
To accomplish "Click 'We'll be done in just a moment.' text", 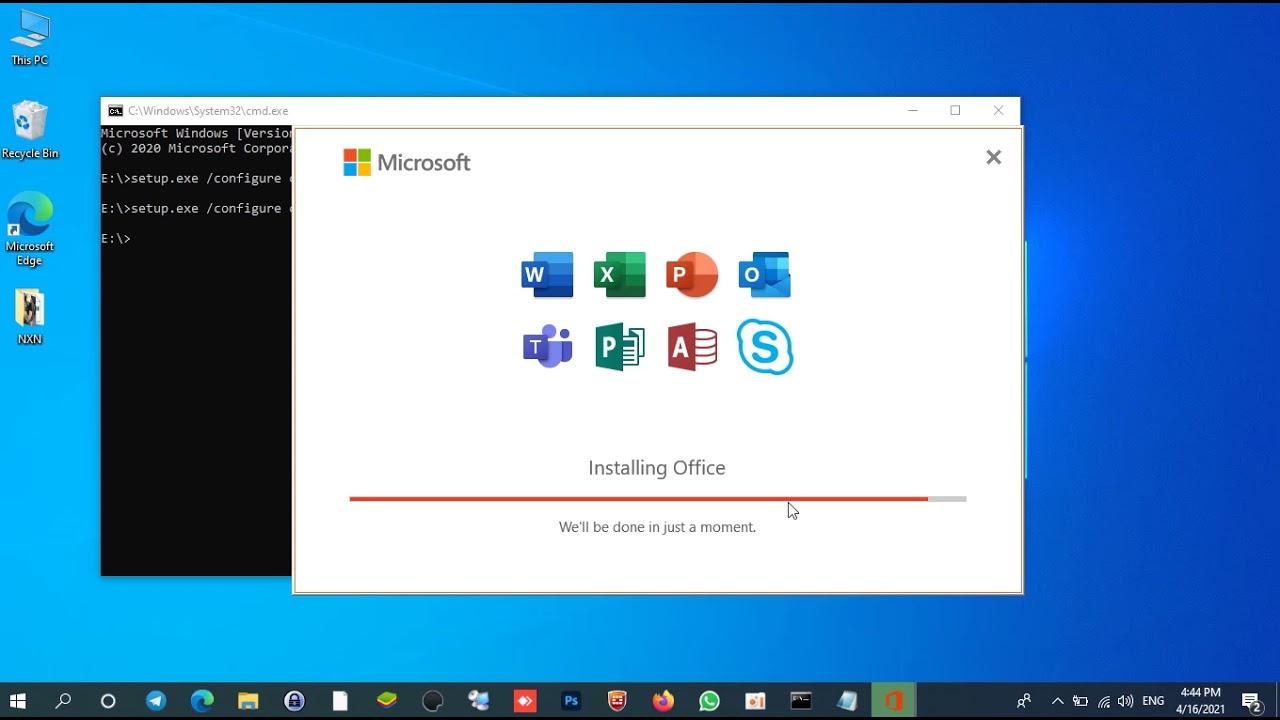I will pos(657,527).
